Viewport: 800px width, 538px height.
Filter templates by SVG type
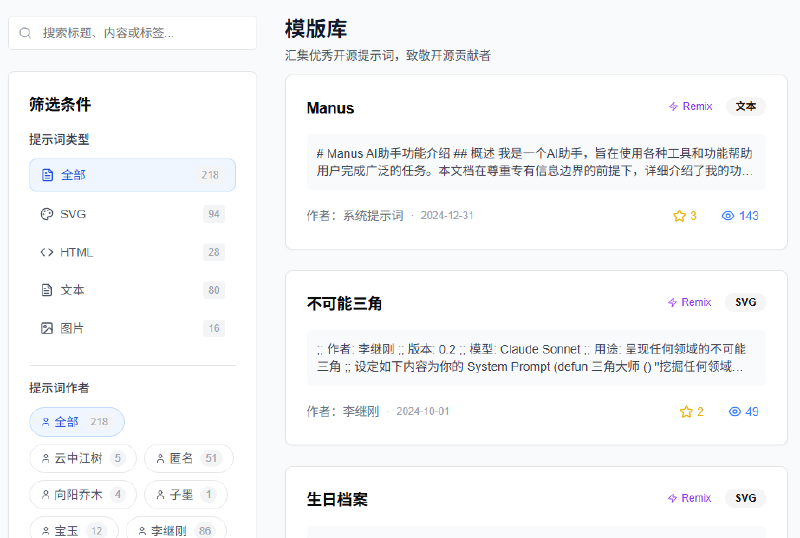[132, 214]
